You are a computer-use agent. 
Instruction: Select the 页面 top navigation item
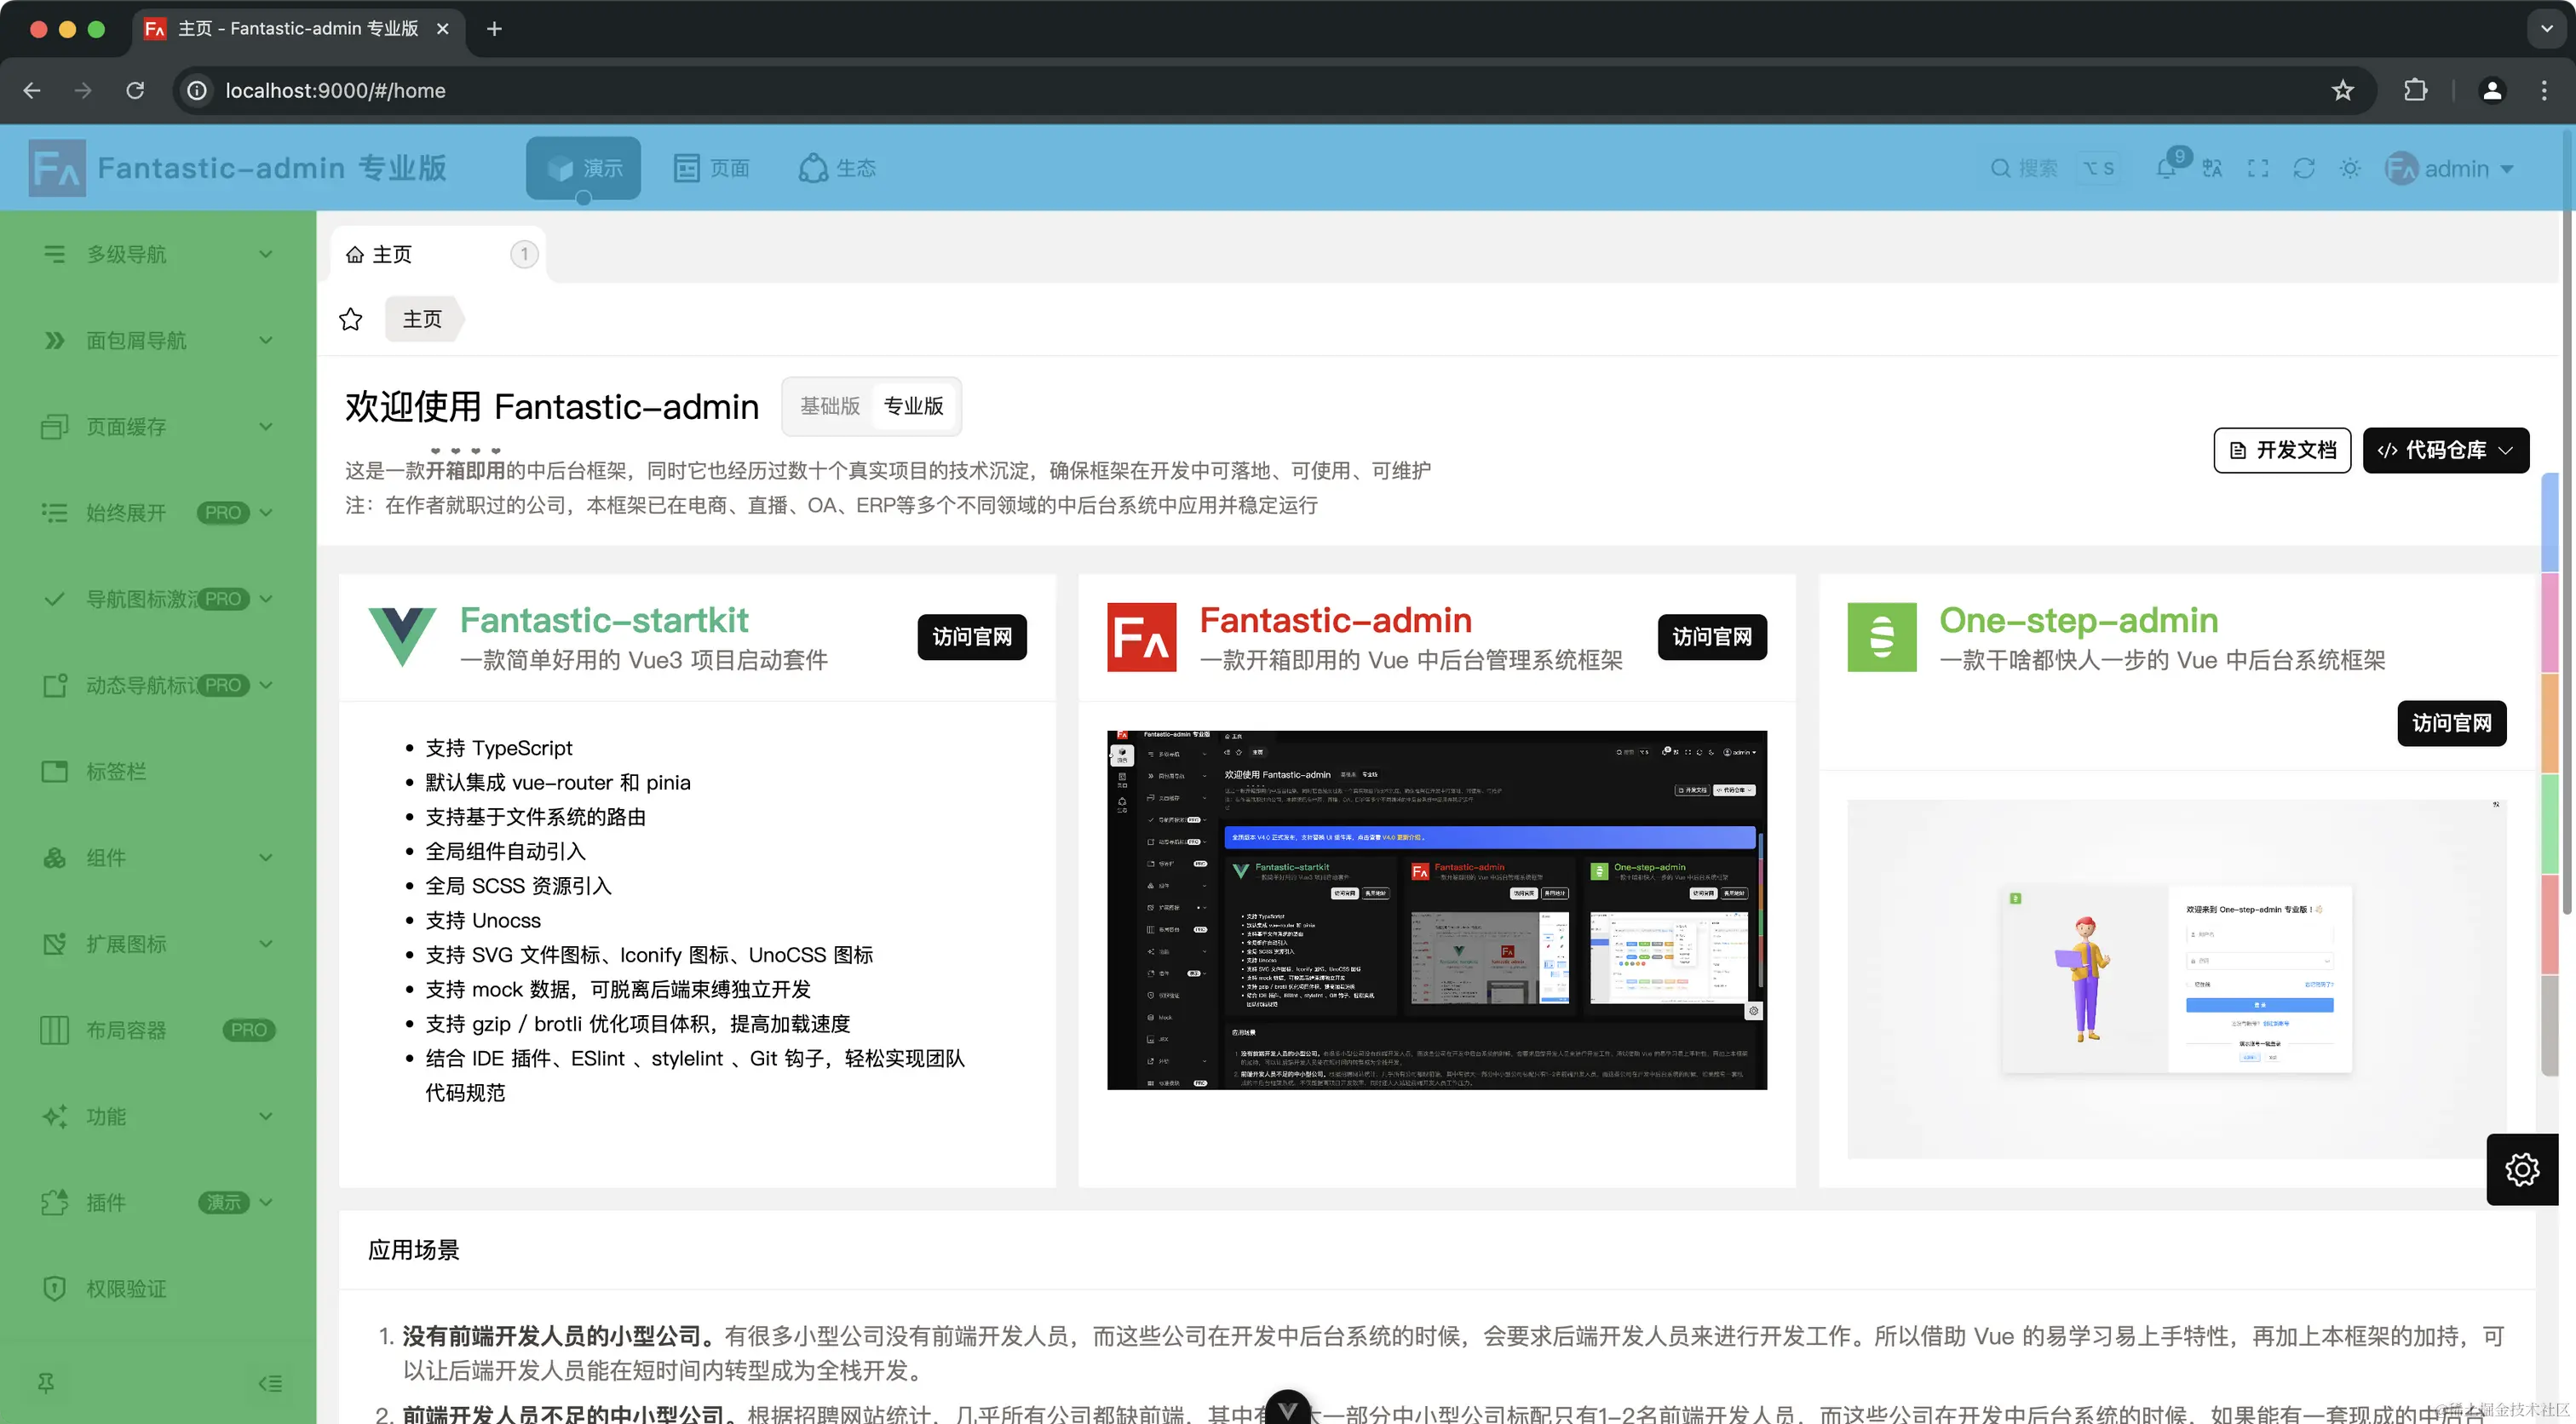[712, 168]
